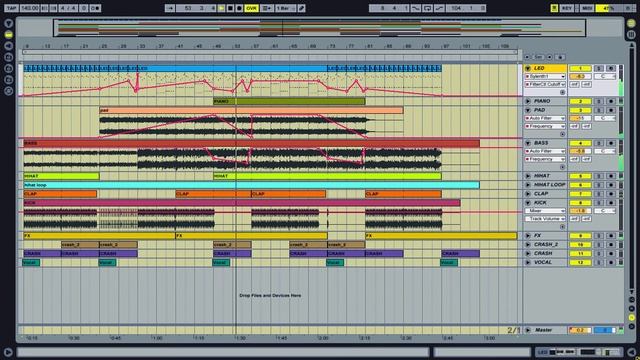
Task: Solo the LED track
Action: point(599,68)
